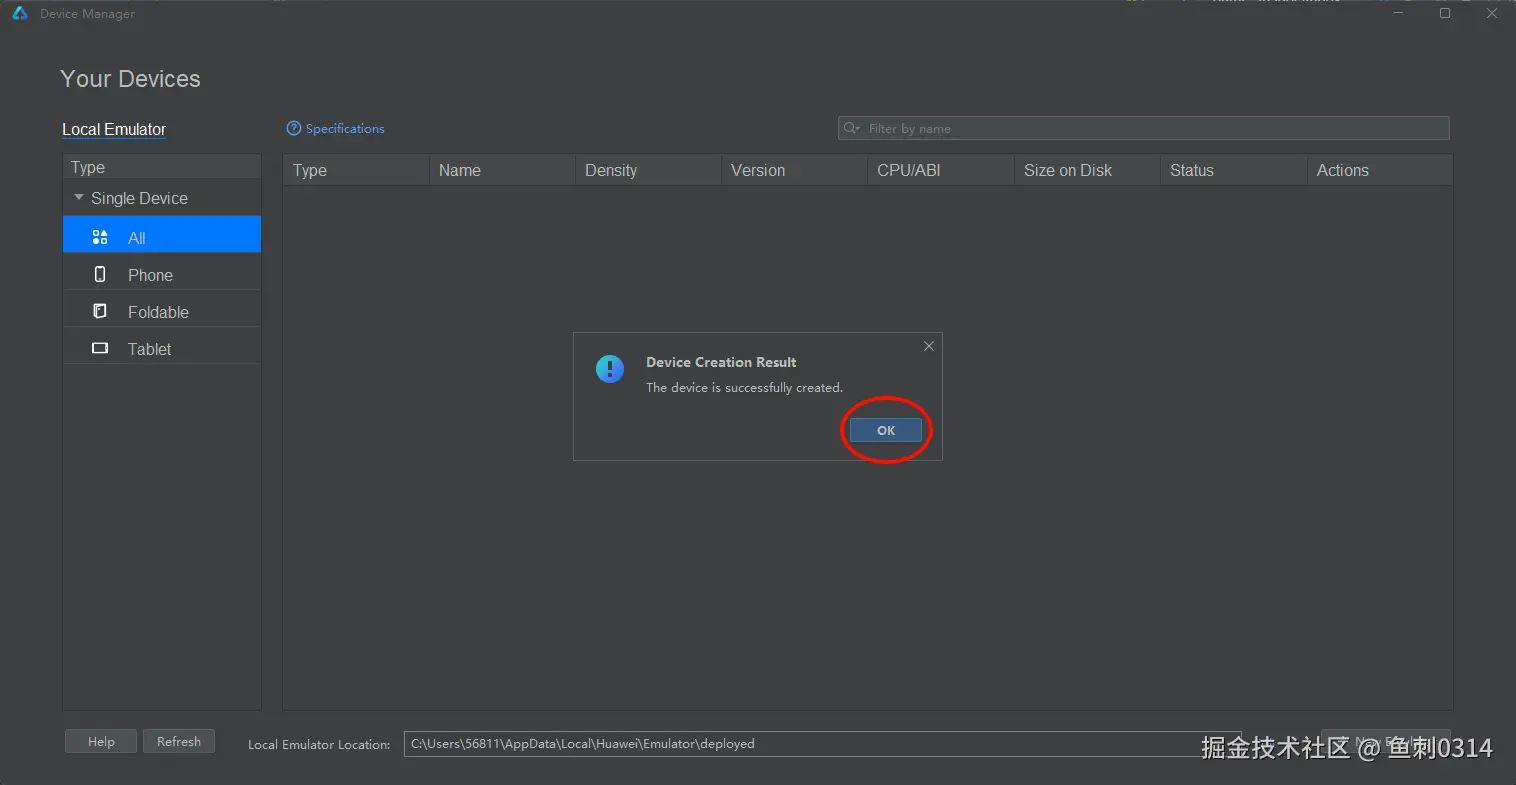
Task: Sort by the Status column header
Action: click(x=1233, y=170)
